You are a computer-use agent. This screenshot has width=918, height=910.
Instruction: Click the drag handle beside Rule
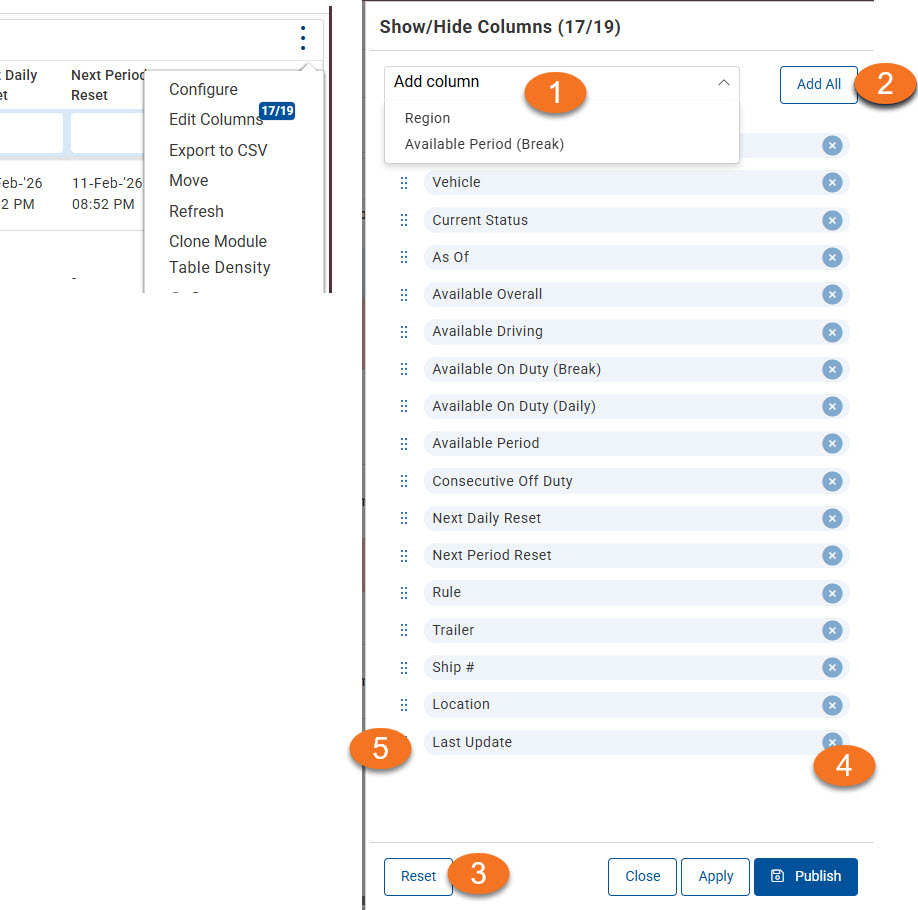(x=404, y=593)
